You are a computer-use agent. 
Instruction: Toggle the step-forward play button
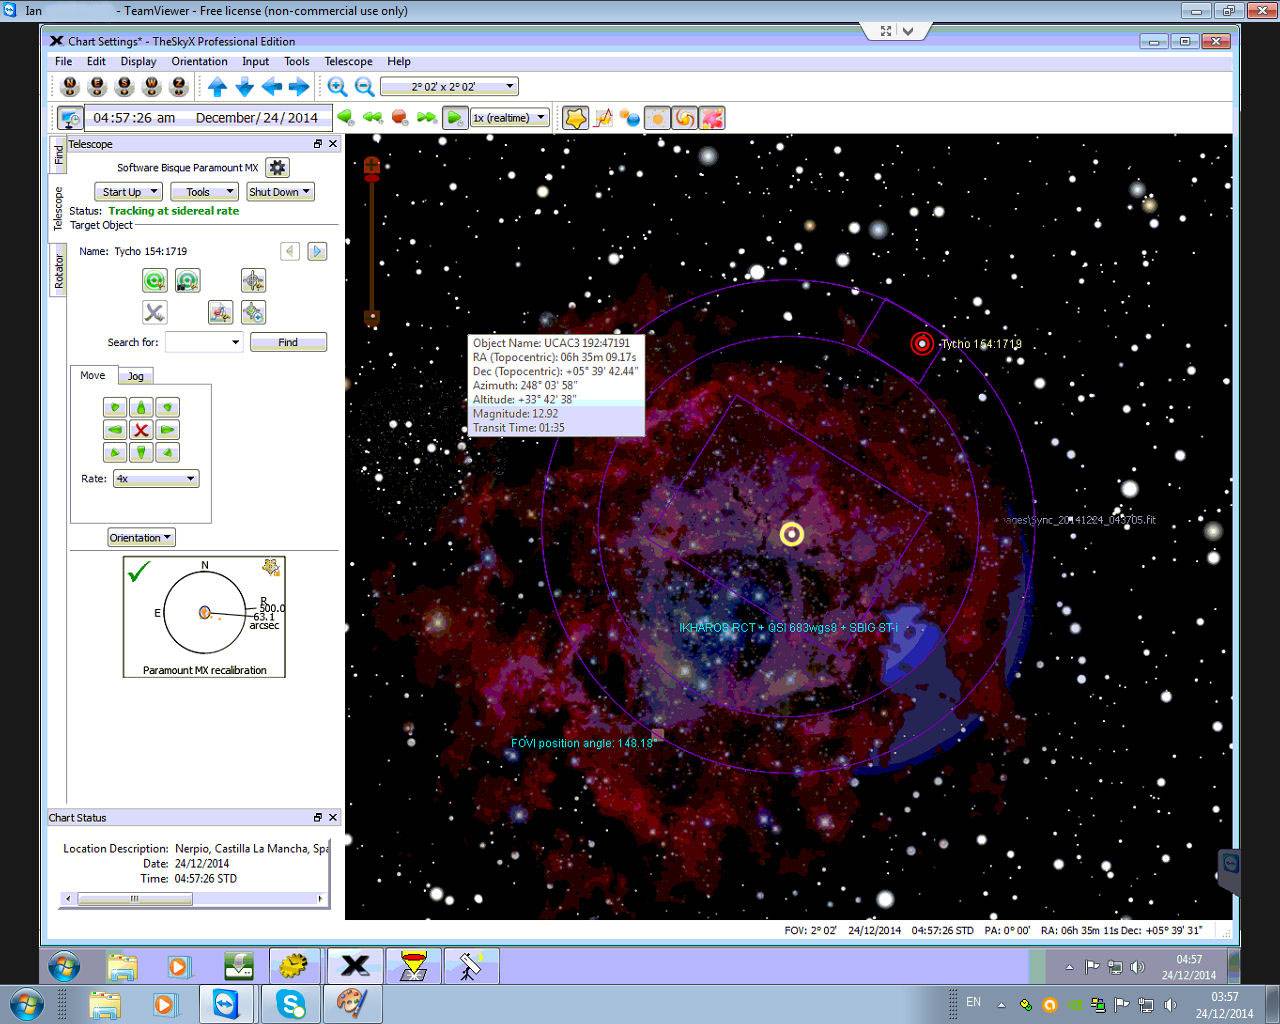pos(454,117)
